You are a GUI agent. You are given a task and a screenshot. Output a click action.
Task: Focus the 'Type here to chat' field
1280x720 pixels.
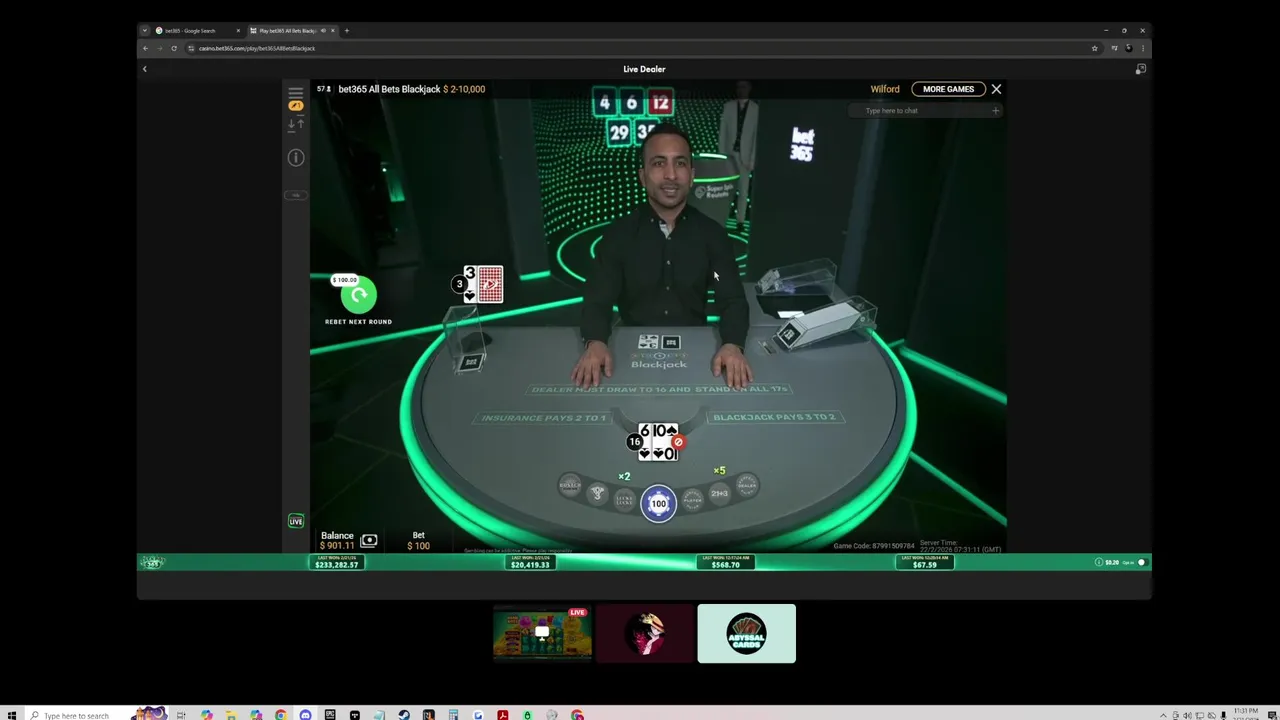coord(925,111)
